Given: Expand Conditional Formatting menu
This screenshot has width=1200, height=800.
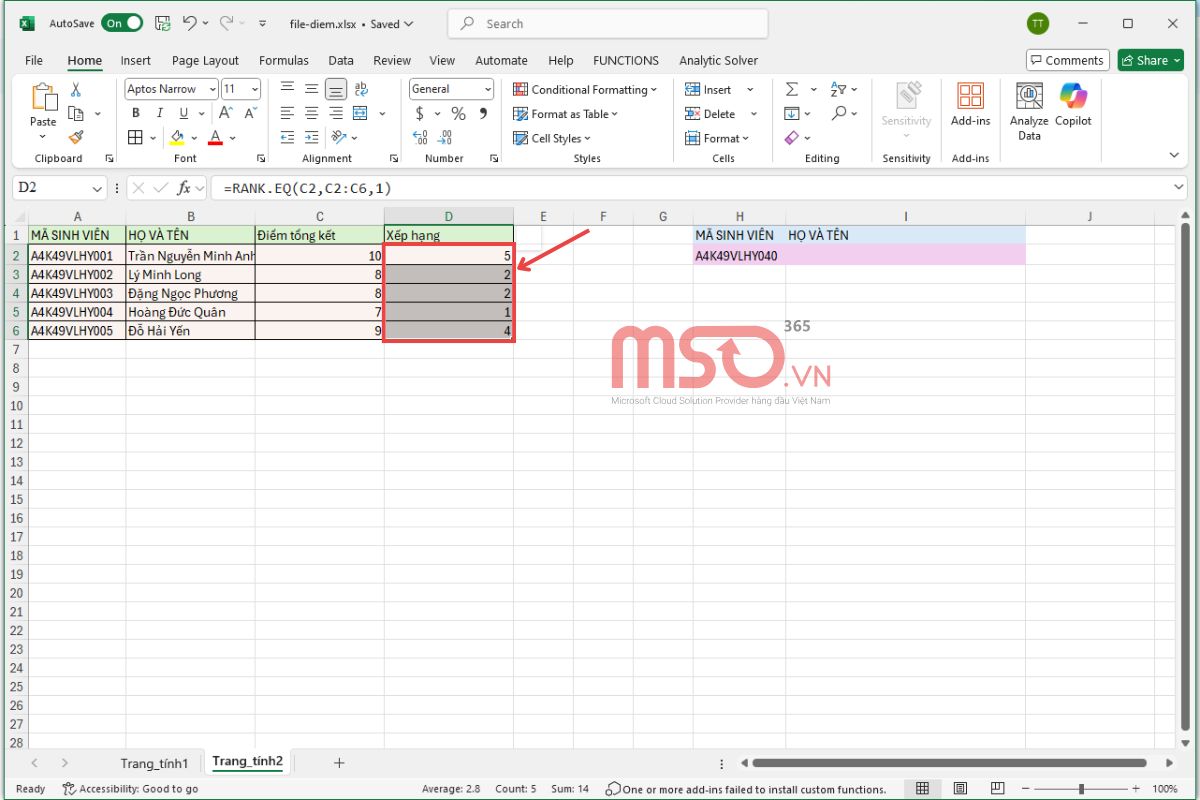Looking at the screenshot, I should click(585, 89).
